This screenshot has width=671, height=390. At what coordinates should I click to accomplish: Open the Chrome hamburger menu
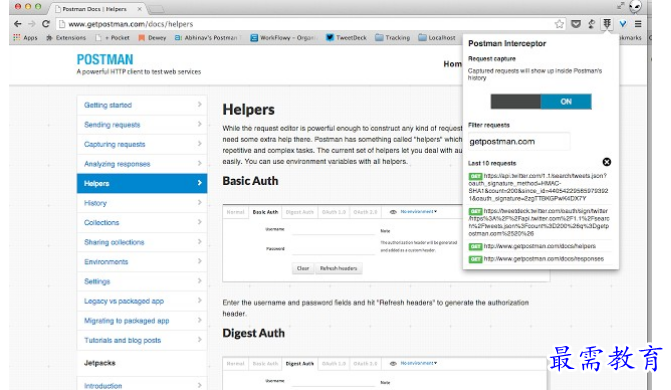pos(638,24)
